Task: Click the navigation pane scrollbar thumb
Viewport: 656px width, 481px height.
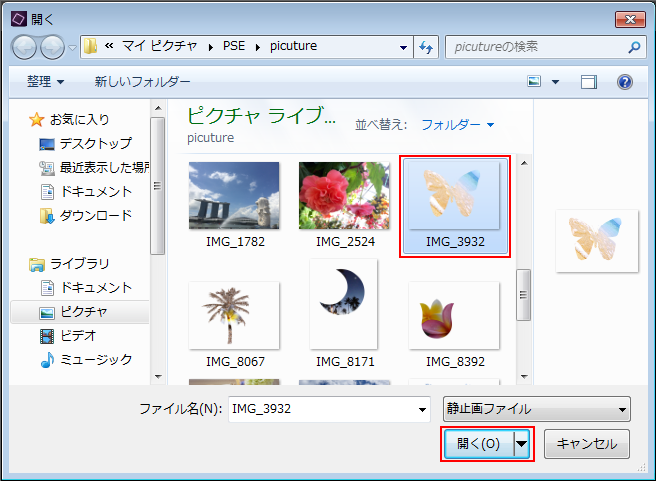Action: (158, 185)
